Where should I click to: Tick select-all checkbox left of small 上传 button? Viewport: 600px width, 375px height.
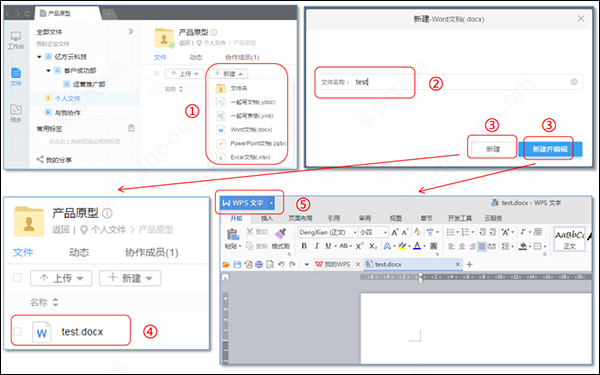pyautogui.click(x=157, y=73)
